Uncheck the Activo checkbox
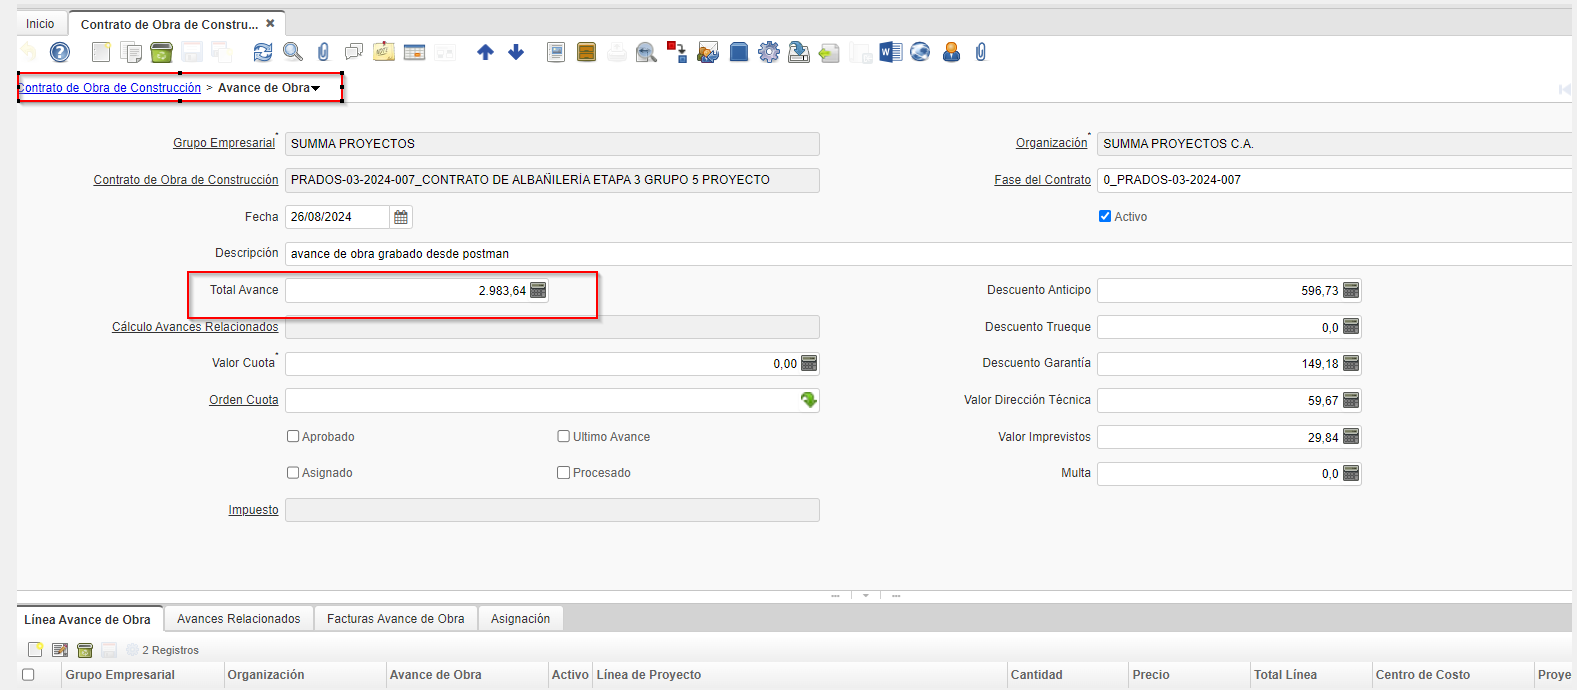The image size is (1577, 690). click(1105, 216)
